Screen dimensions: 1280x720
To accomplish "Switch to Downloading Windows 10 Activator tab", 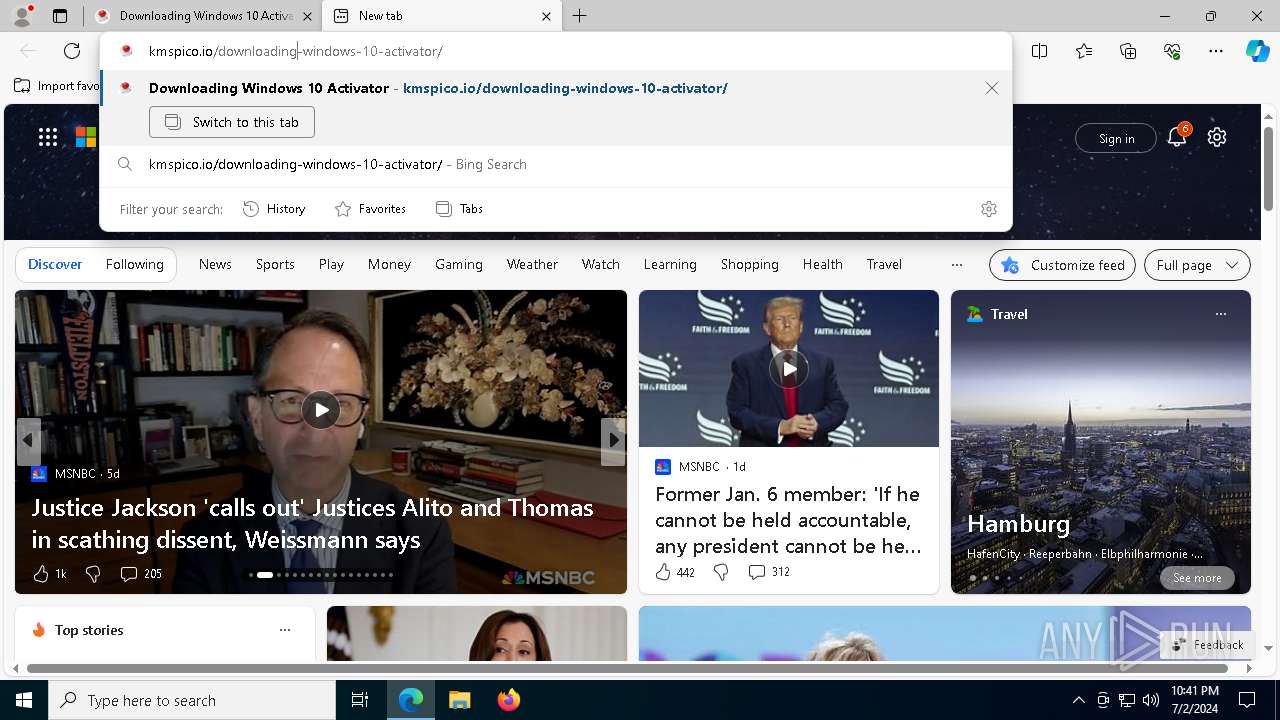I will click(202, 16).
